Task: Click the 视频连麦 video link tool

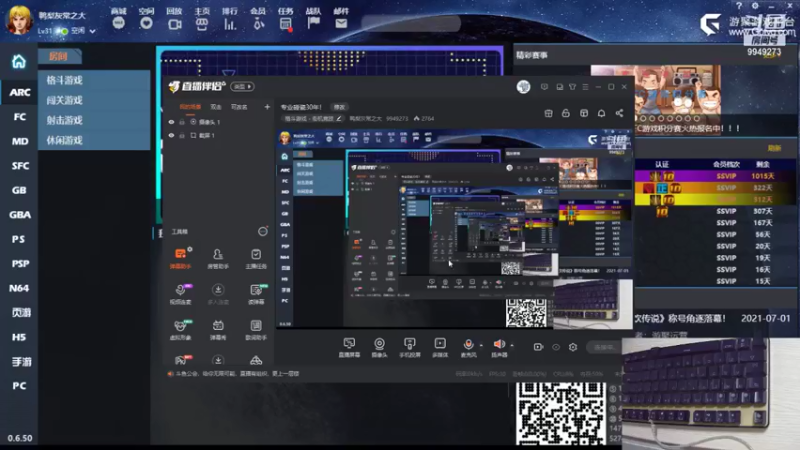Action: tap(181, 294)
